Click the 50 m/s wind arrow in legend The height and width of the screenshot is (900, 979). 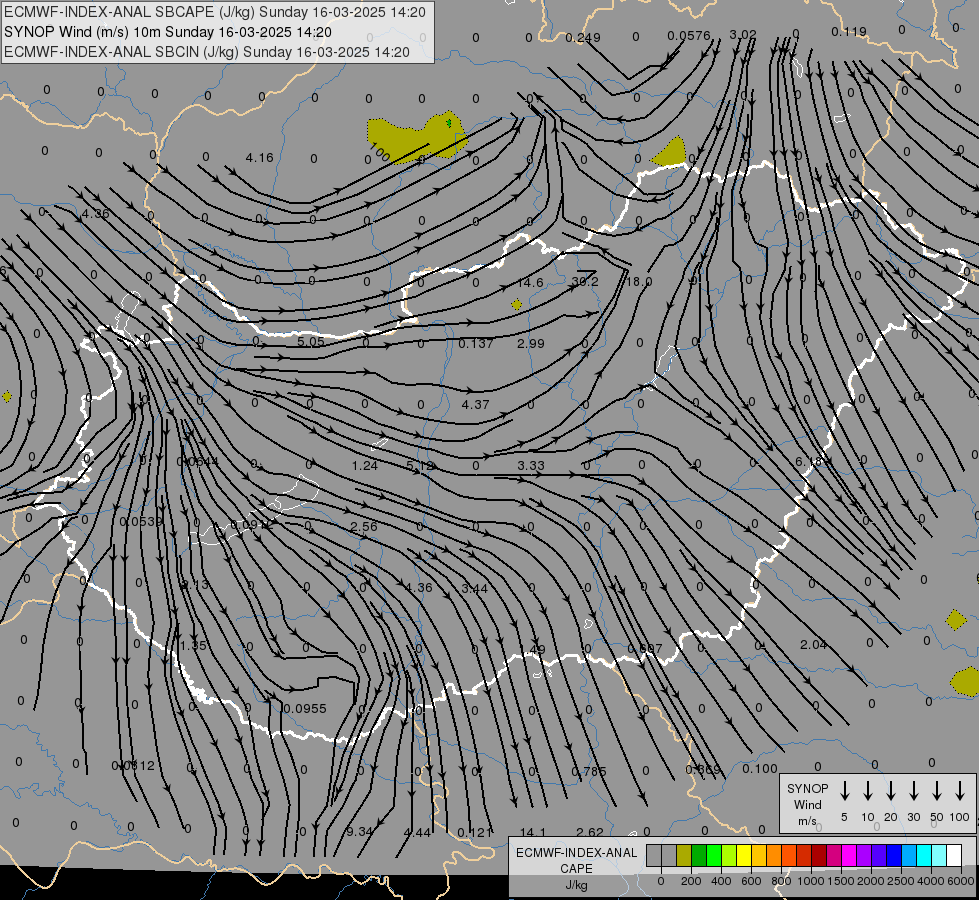[937, 791]
